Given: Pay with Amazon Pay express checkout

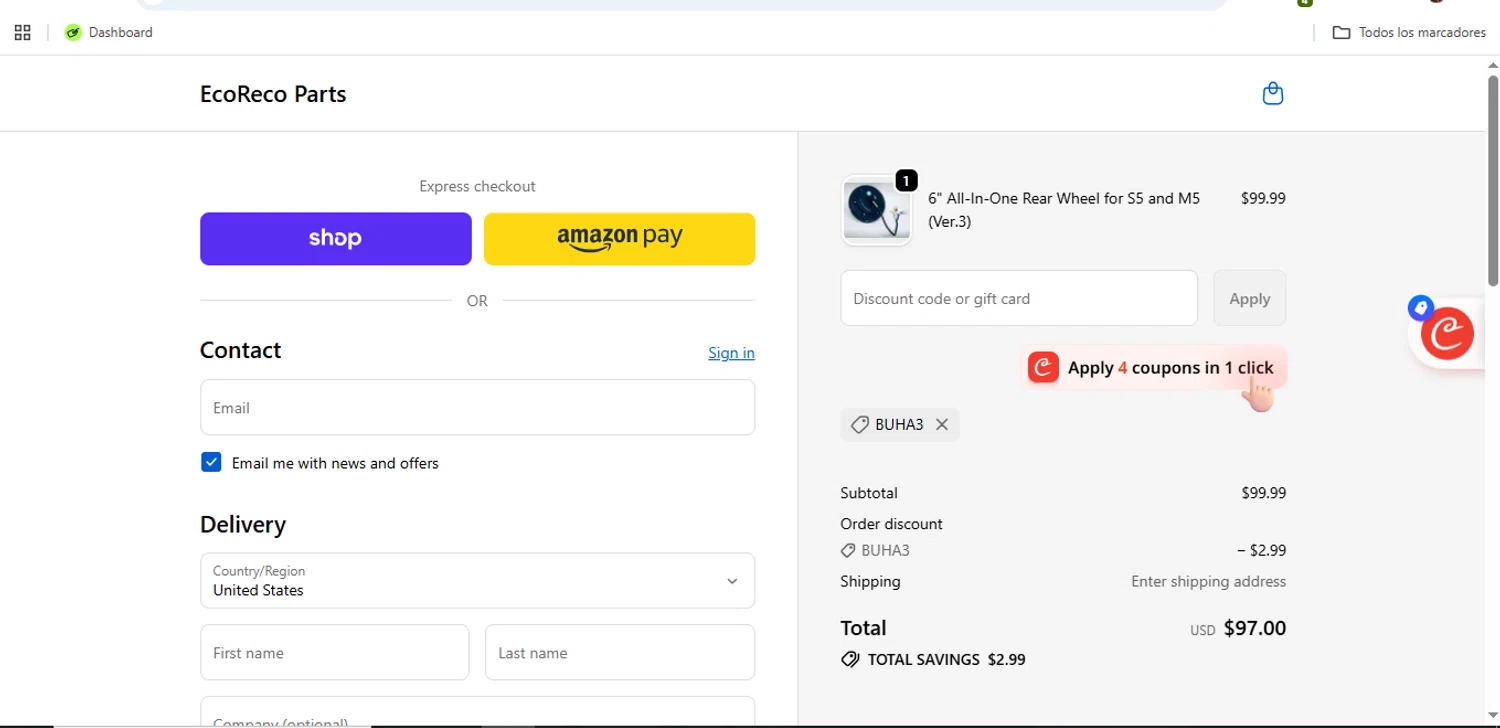Looking at the screenshot, I should [x=619, y=238].
